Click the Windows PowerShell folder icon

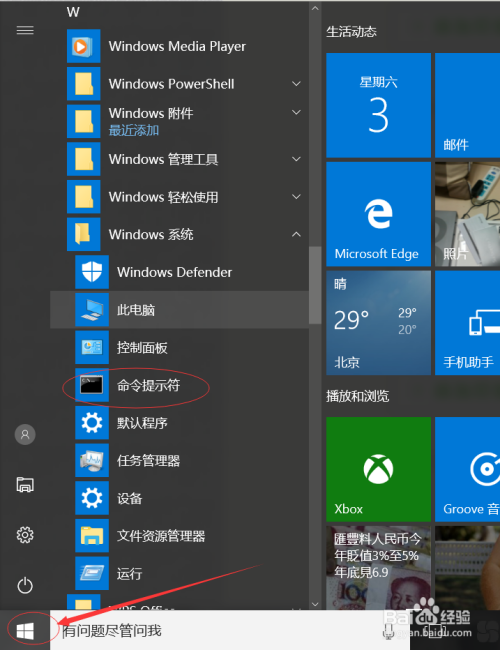[83, 84]
